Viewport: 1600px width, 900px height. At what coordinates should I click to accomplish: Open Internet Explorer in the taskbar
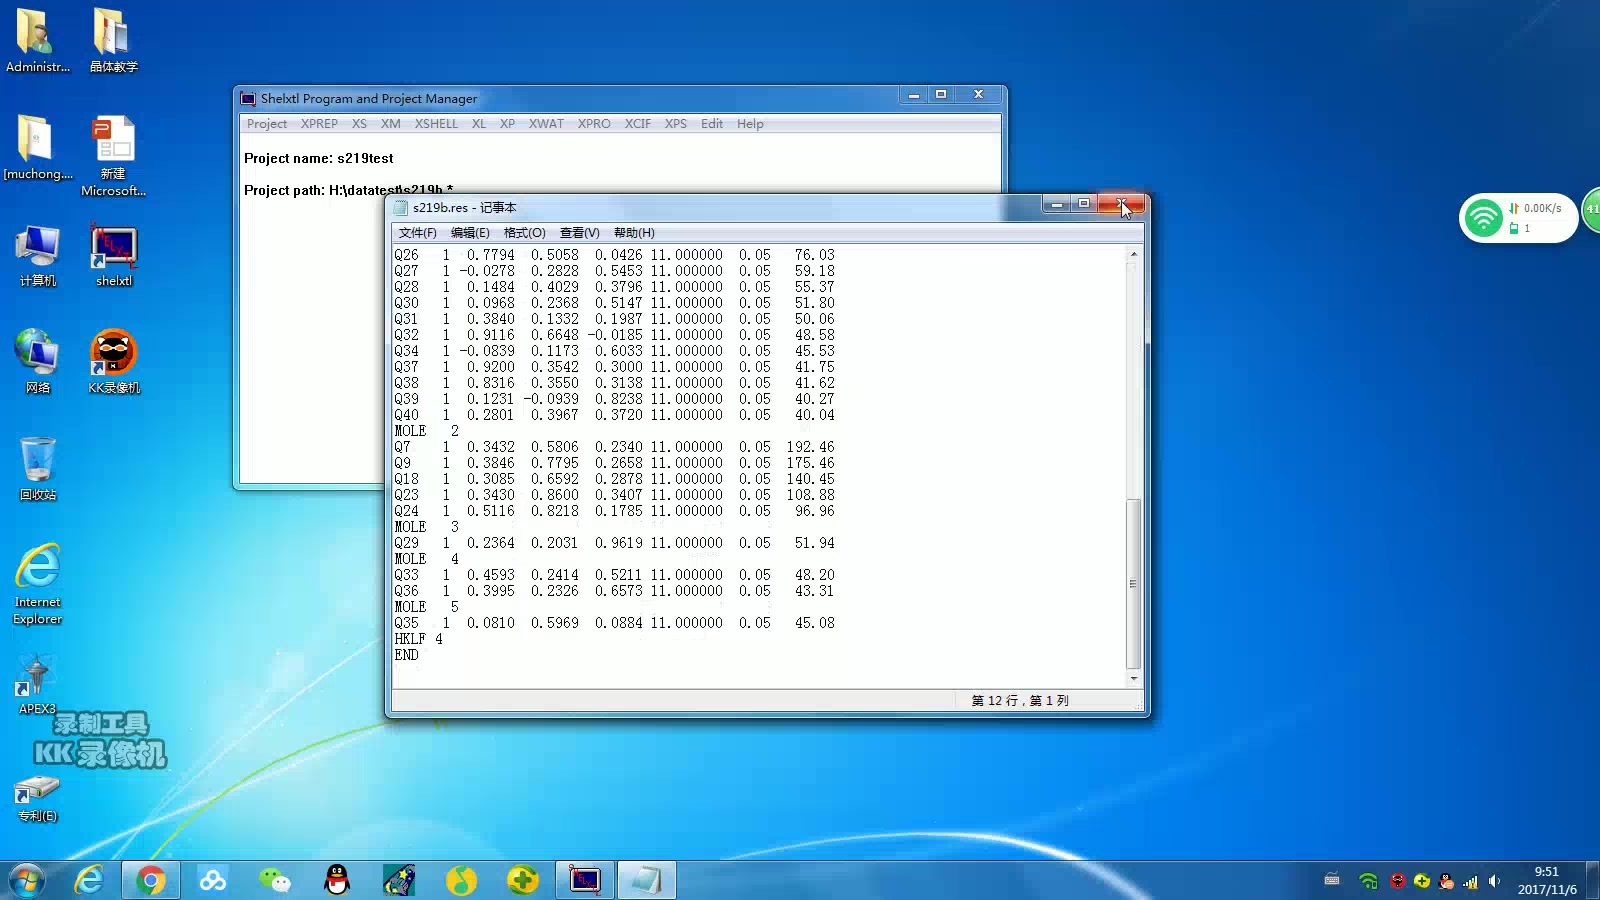pos(89,880)
